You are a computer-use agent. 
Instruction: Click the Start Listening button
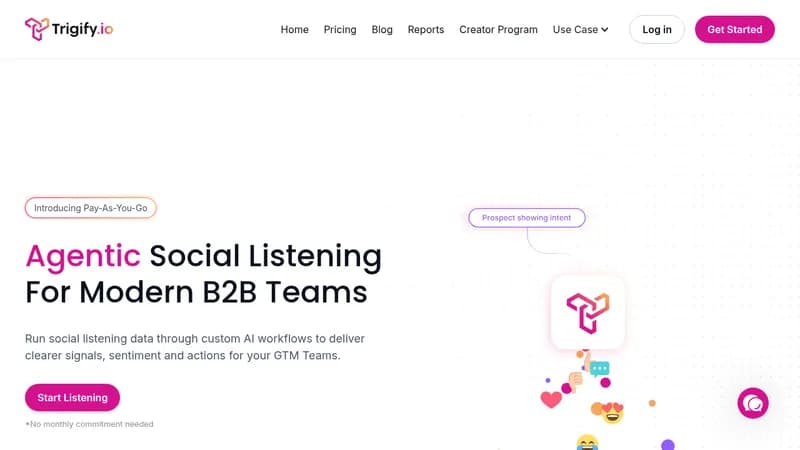(x=72, y=397)
